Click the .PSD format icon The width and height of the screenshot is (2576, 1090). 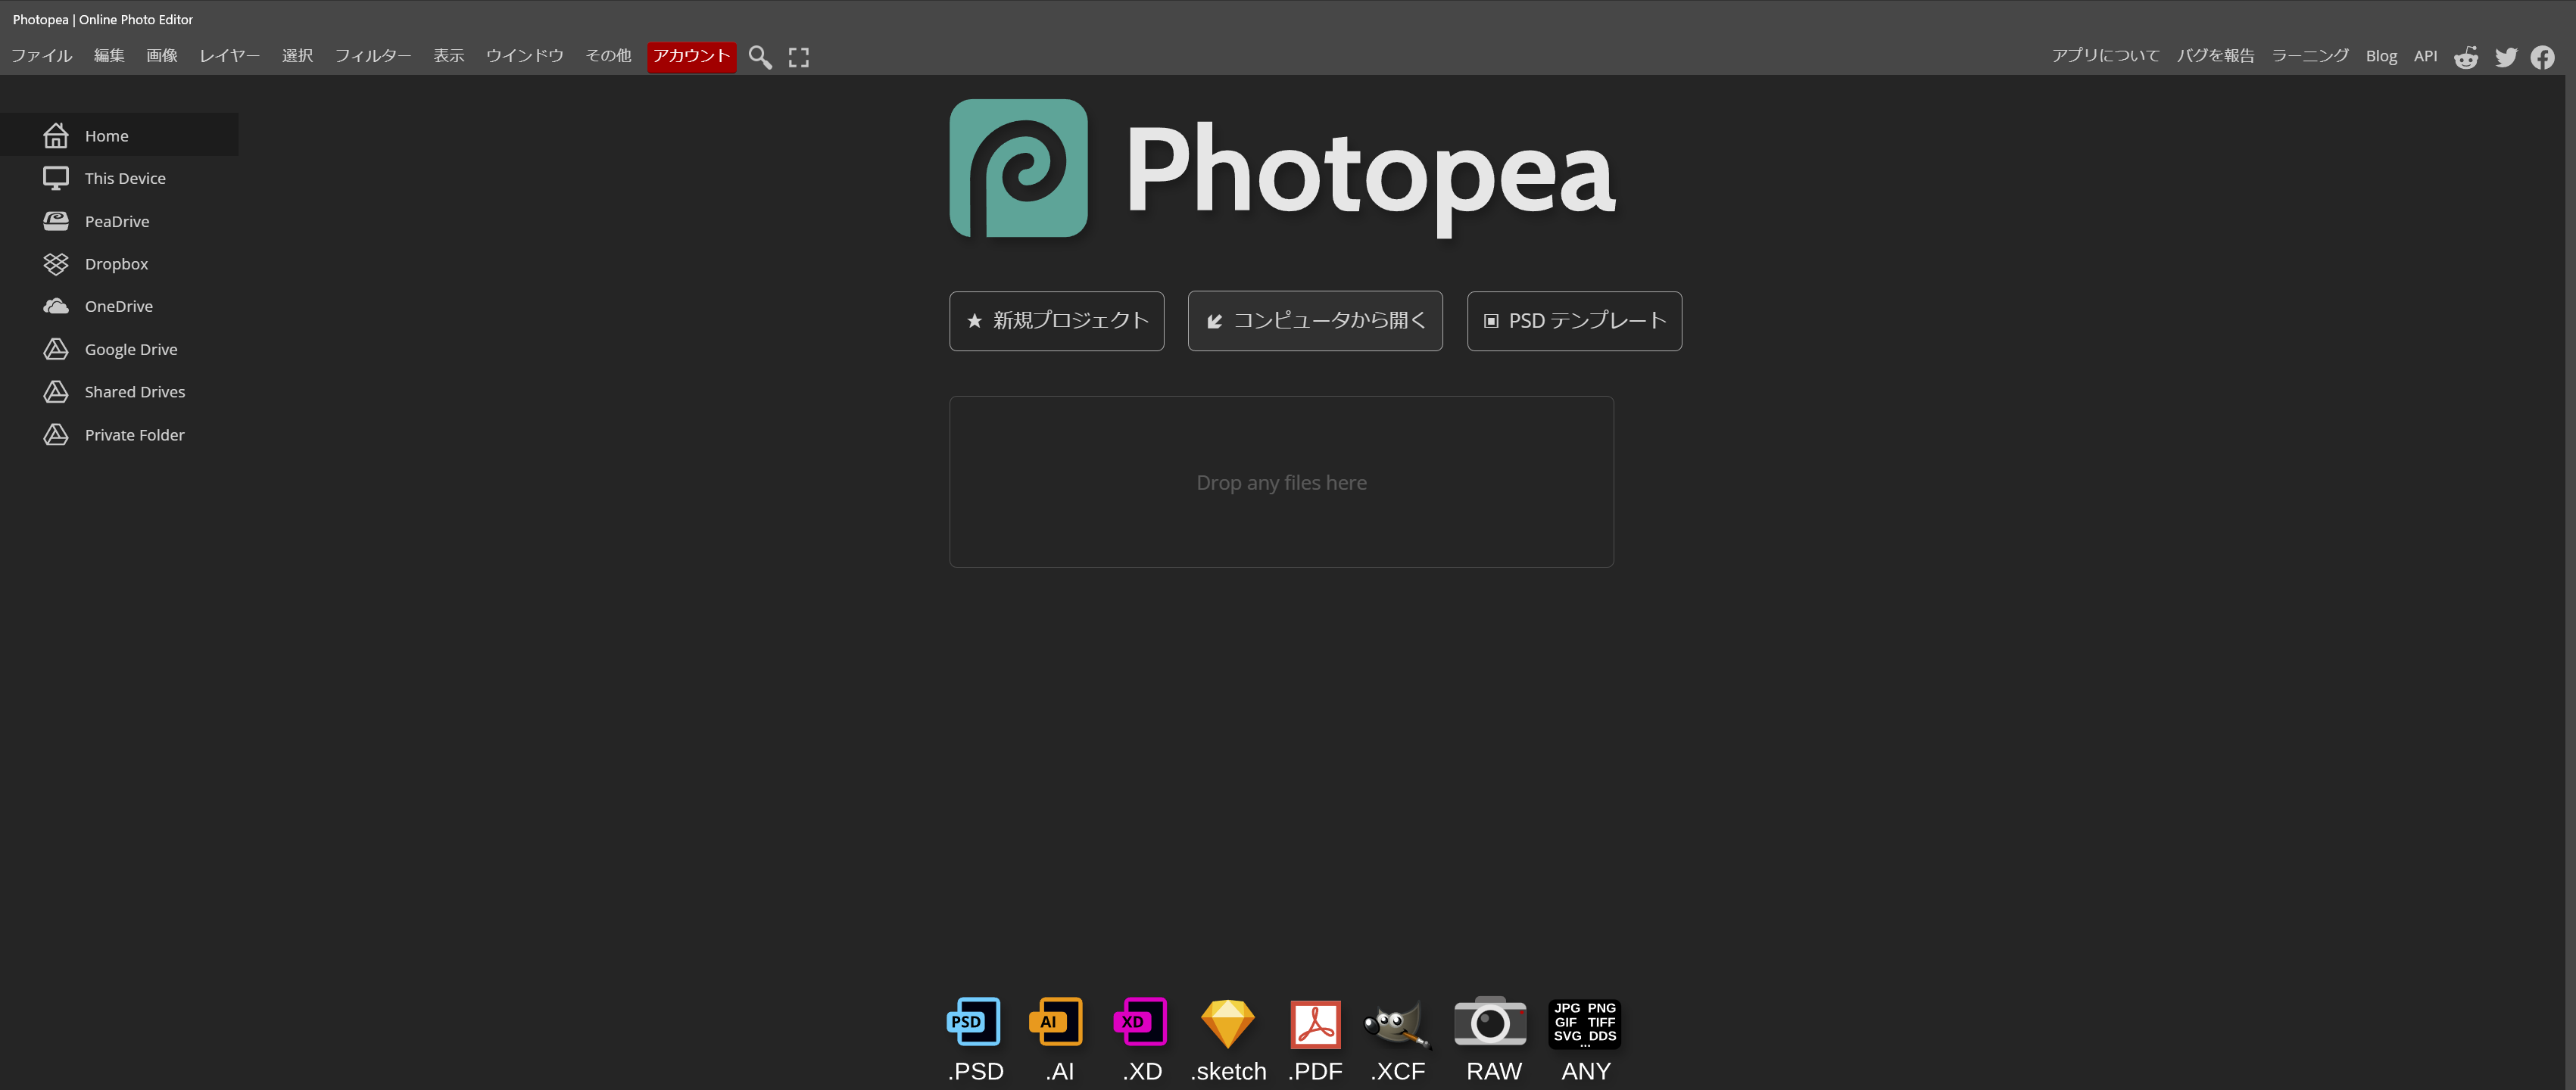974,1022
